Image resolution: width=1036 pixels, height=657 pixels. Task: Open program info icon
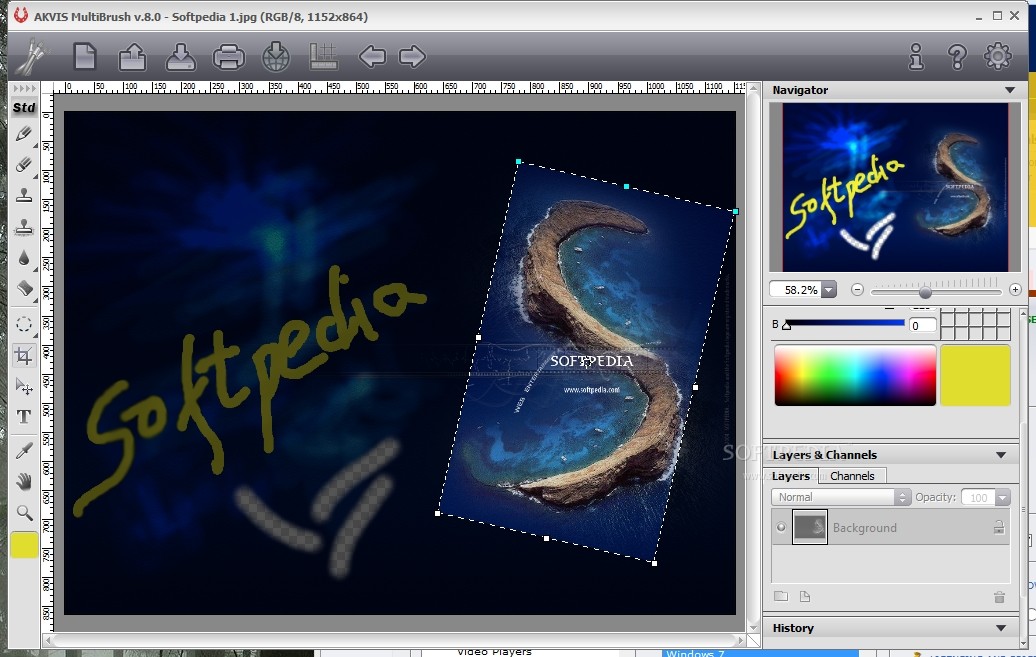pyautogui.click(x=916, y=57)
